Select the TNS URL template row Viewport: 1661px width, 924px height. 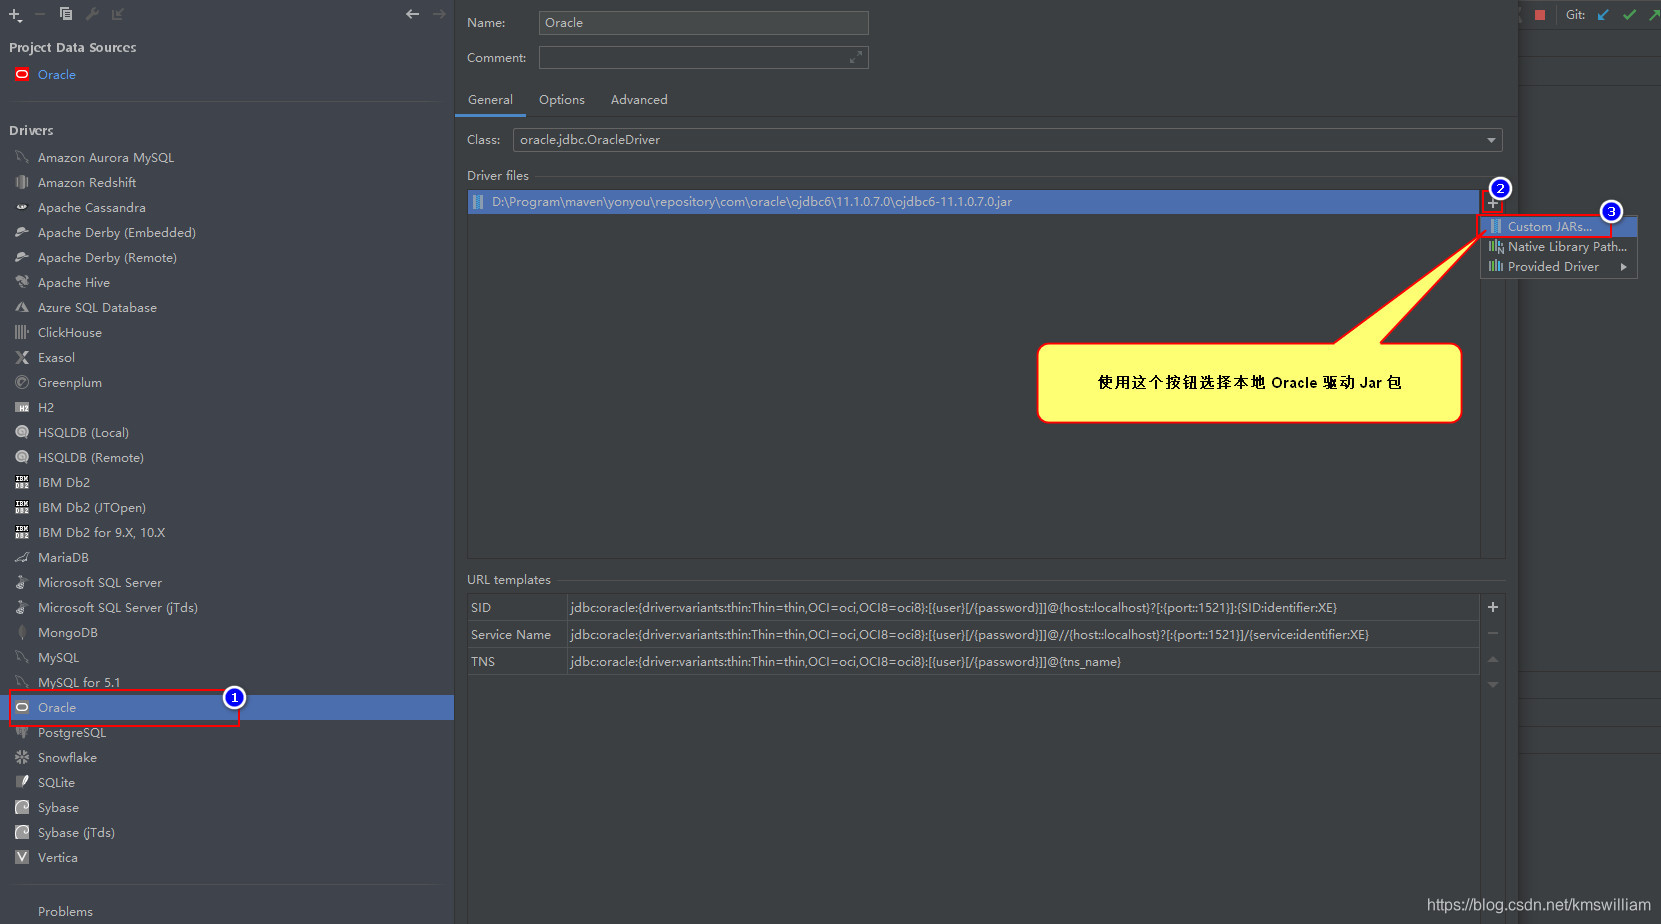point(973,662)
